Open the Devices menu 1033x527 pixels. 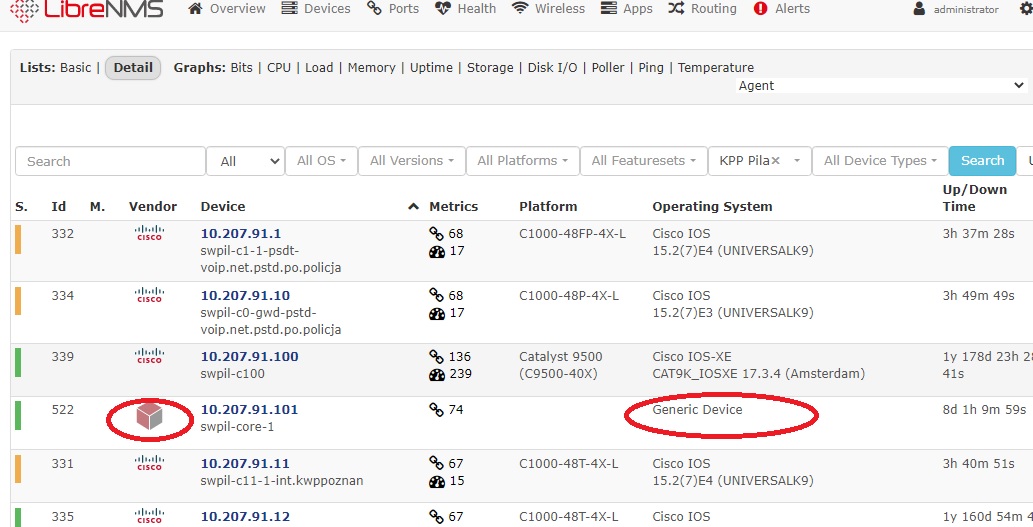point(316,9)
